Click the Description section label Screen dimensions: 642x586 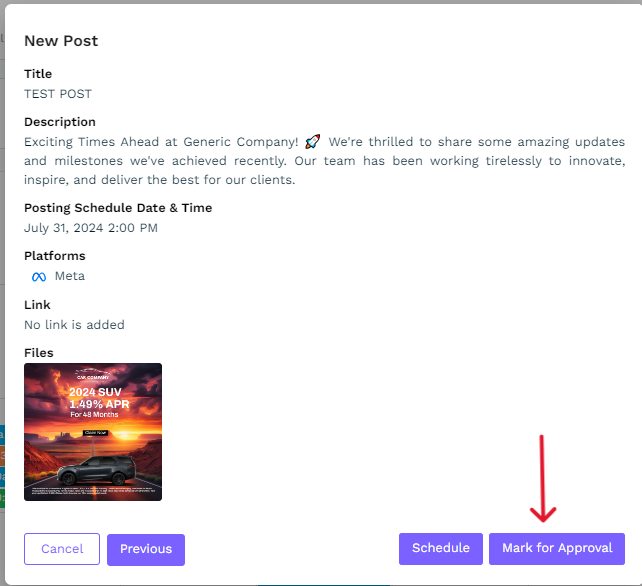click(x=60, y=122)
